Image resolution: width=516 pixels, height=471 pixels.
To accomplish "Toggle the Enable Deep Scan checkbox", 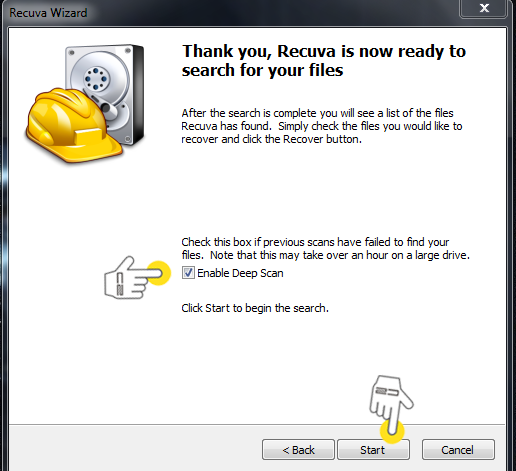I will [188, 273].
